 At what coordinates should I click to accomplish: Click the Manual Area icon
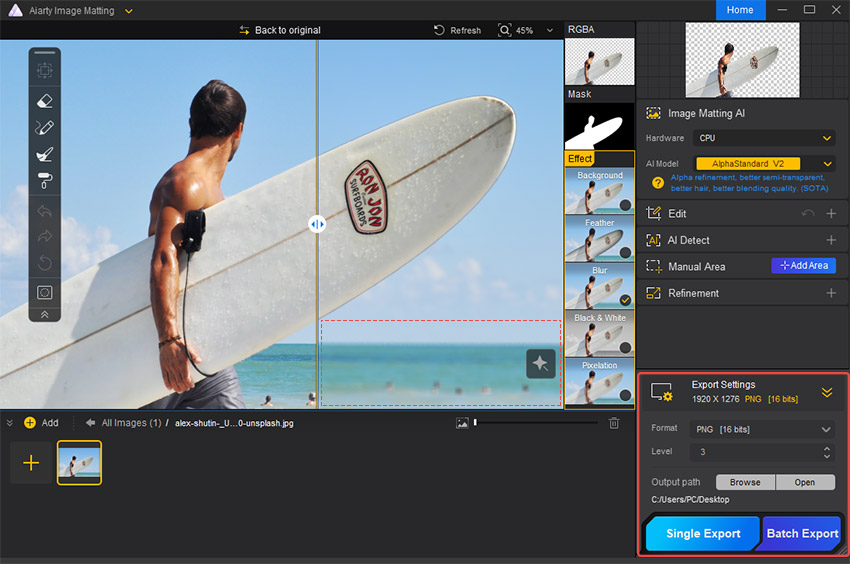click(x=654, y=266)
